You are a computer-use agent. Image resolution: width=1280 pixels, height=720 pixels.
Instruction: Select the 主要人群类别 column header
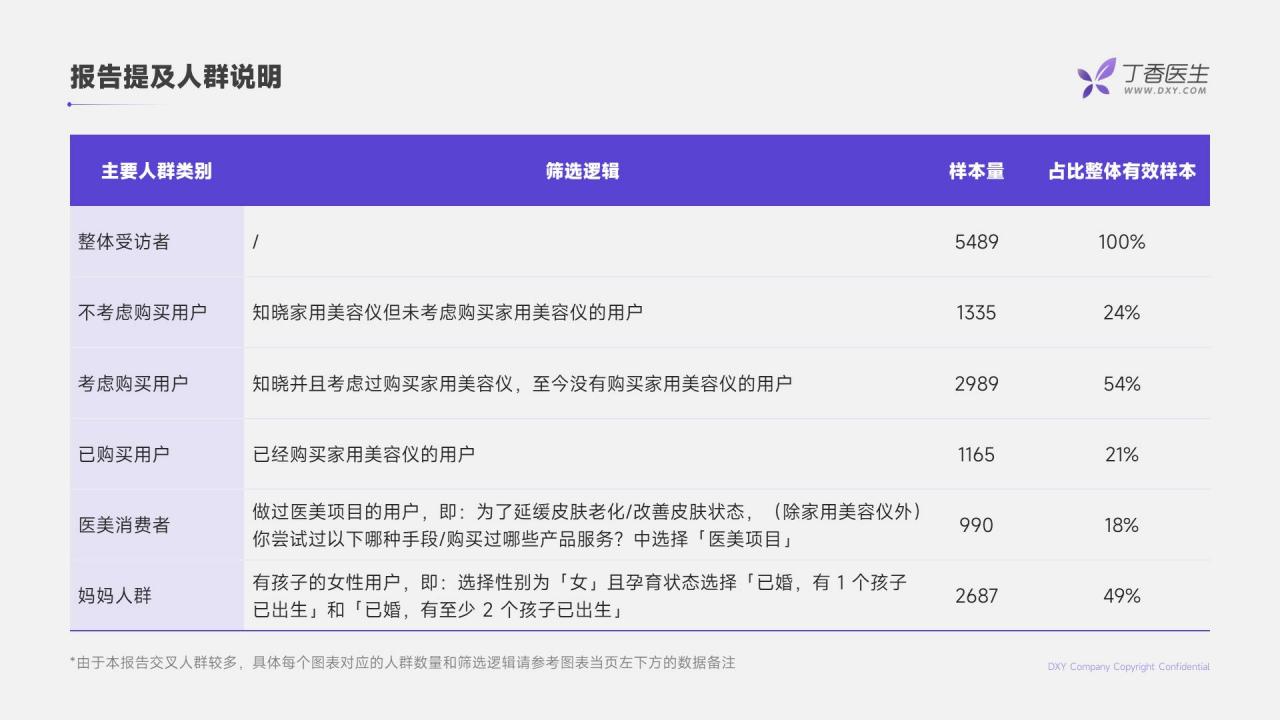point(156,171)
